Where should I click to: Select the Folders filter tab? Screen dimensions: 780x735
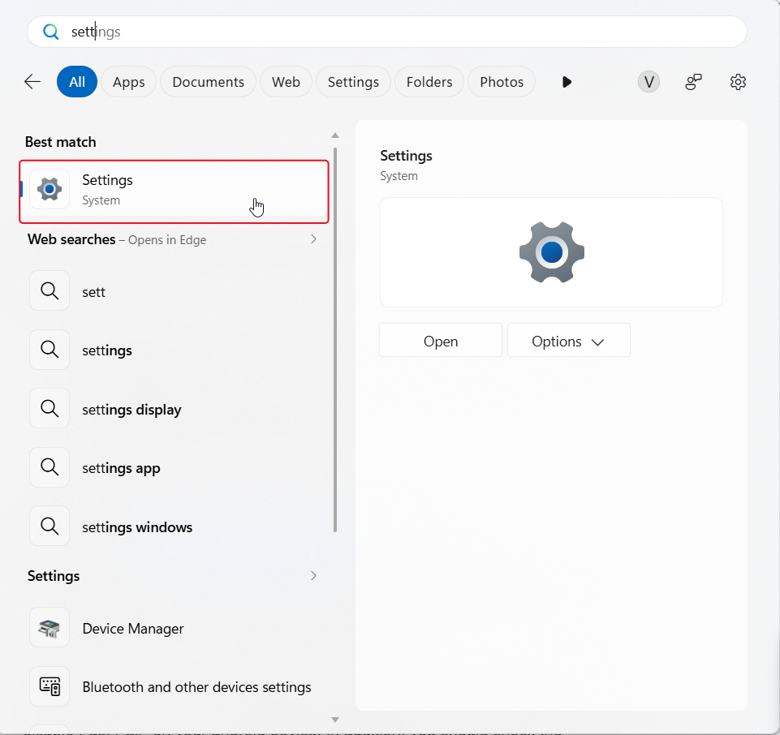tap(429, 82)
